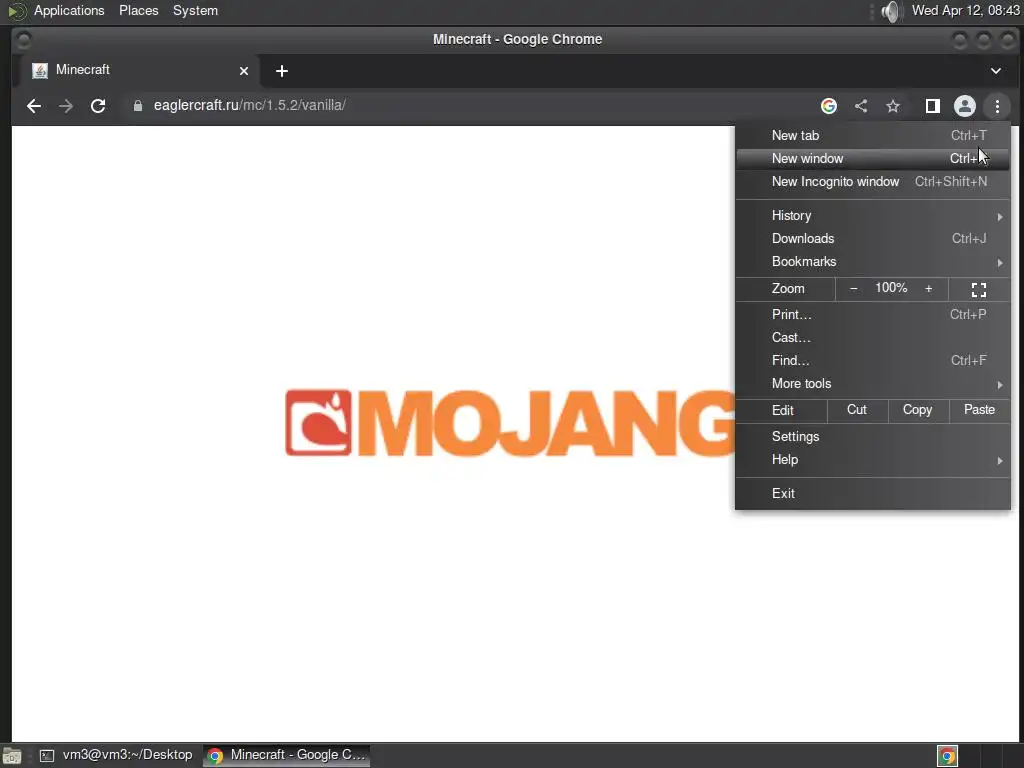Viewport: 1024px width, 768px height.
Task: Choose New window menu entry
Action: click(x=872, y=158)
